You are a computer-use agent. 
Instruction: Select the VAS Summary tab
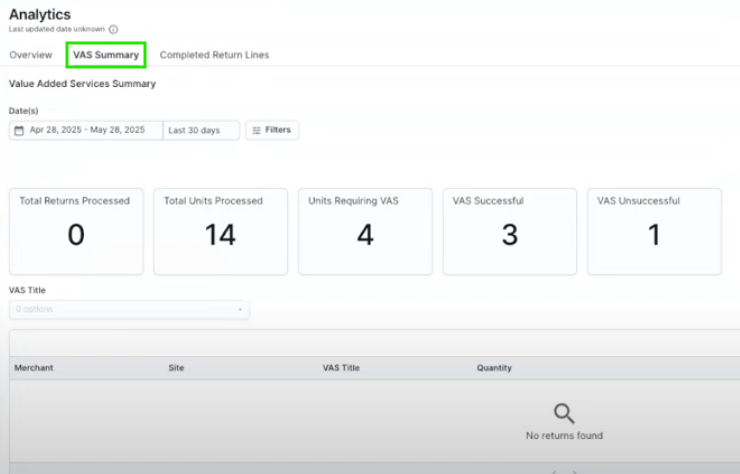106,55
